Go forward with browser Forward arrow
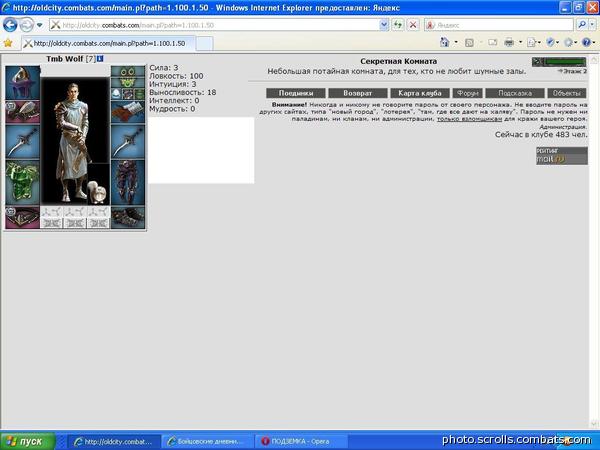The width and height of the screenshot is (600, 450). tap(26, 25)
